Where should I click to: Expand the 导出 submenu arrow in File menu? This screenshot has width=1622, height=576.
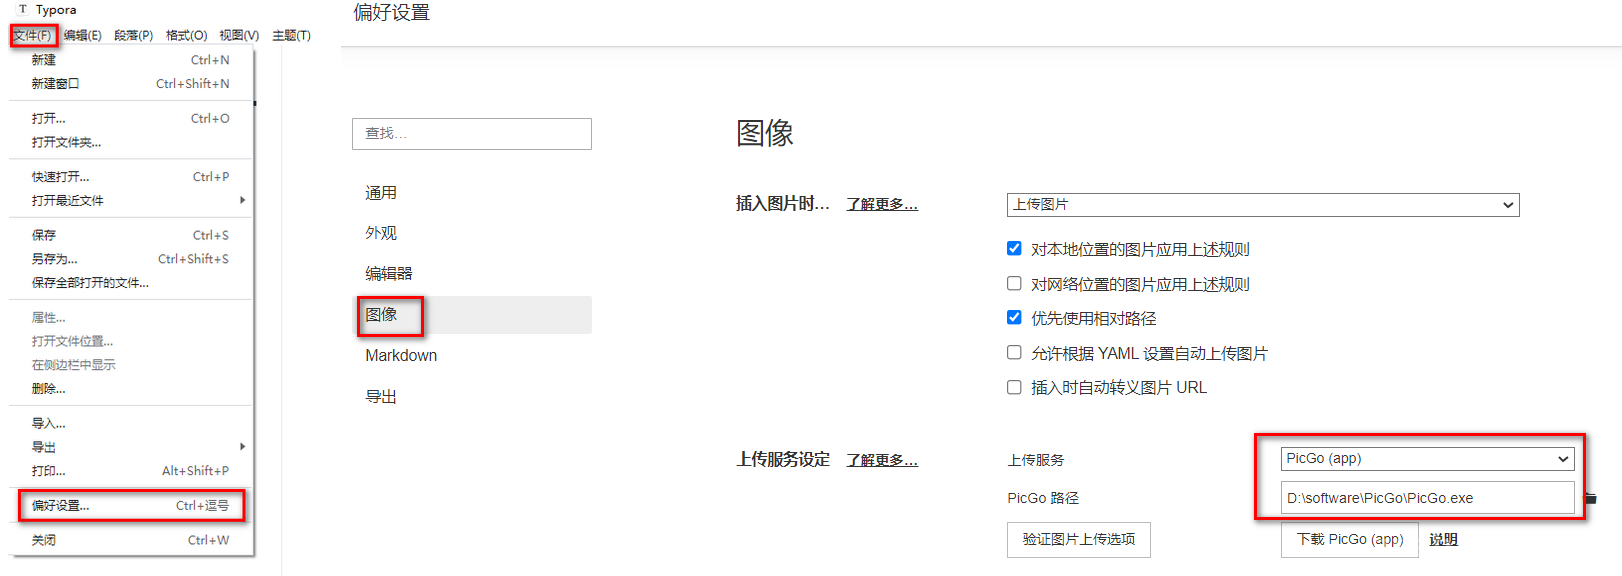click(242, 447)
